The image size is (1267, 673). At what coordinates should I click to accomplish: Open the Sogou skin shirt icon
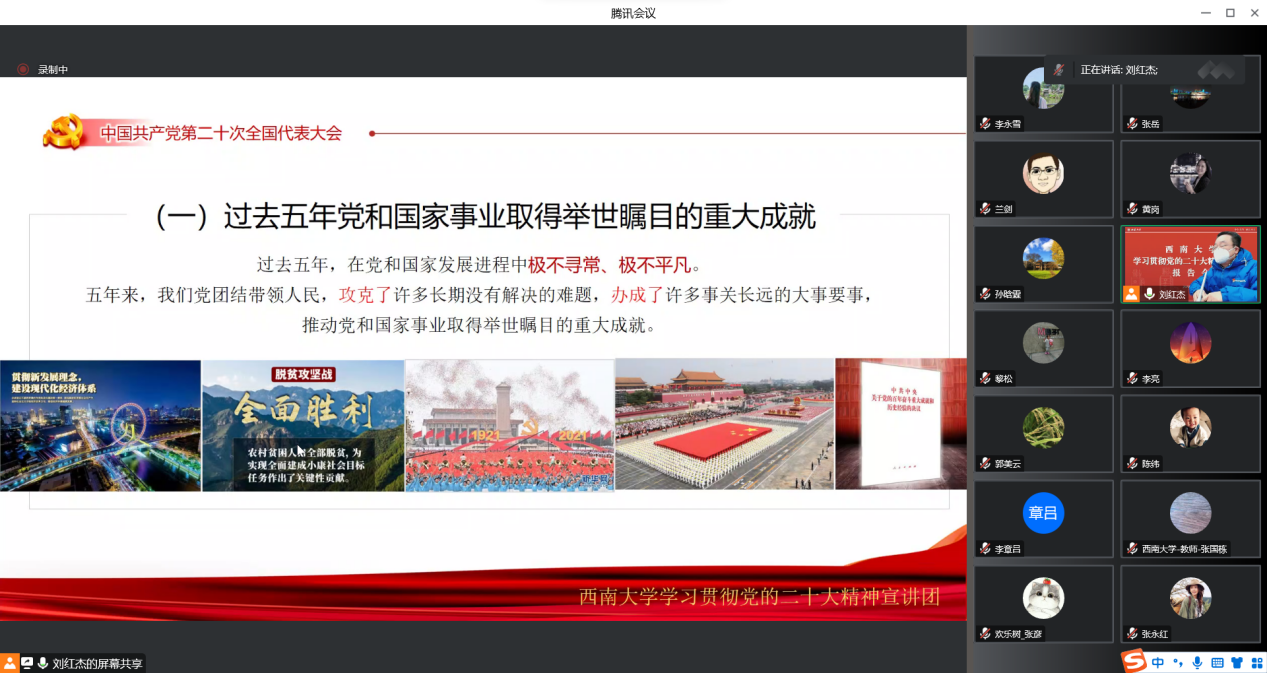pyautogui.click(x=1236, y=662)
